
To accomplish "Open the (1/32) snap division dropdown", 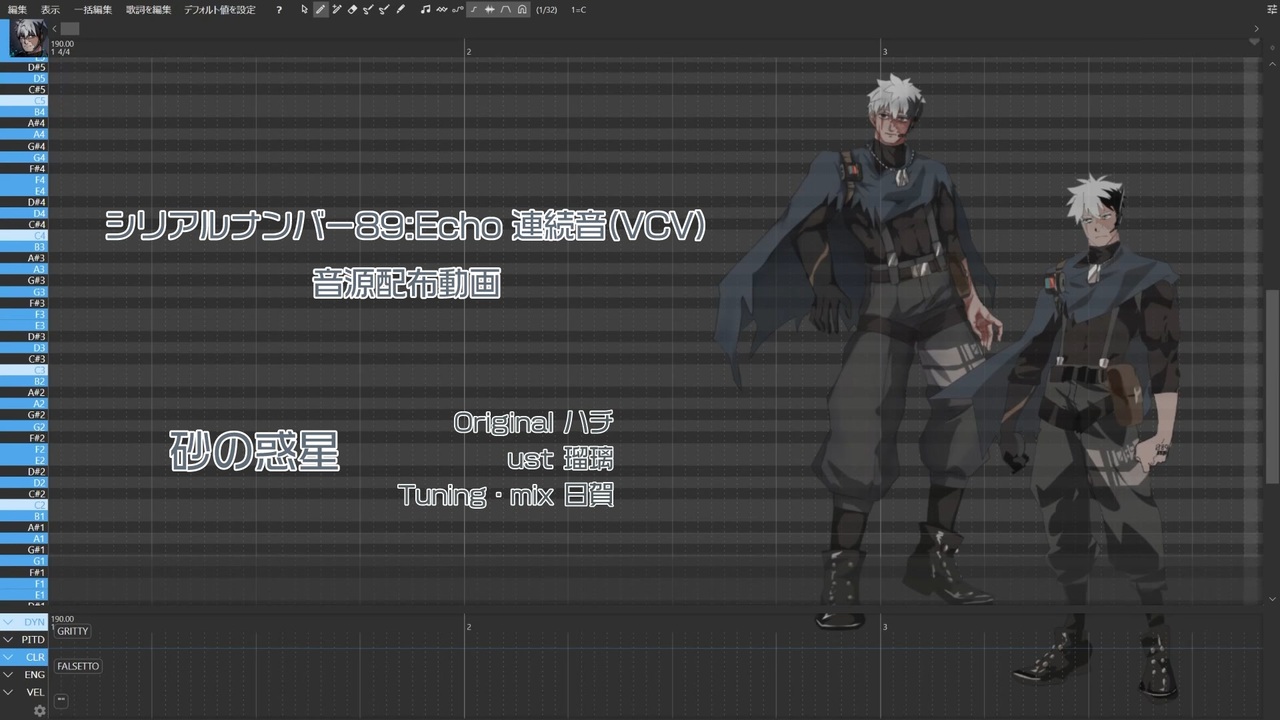I will 547,9.
